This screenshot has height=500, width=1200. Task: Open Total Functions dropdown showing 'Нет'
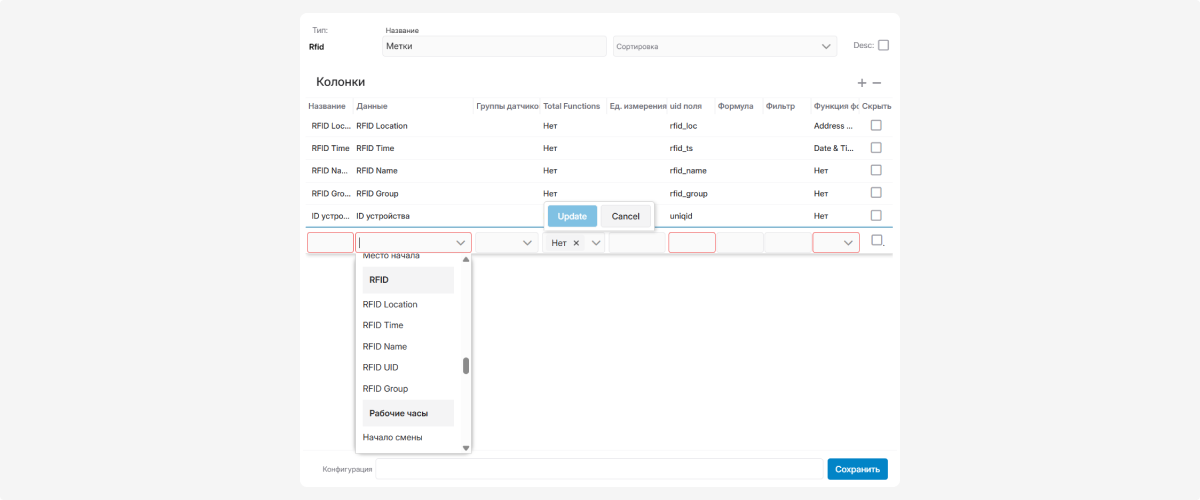point(597,243)
